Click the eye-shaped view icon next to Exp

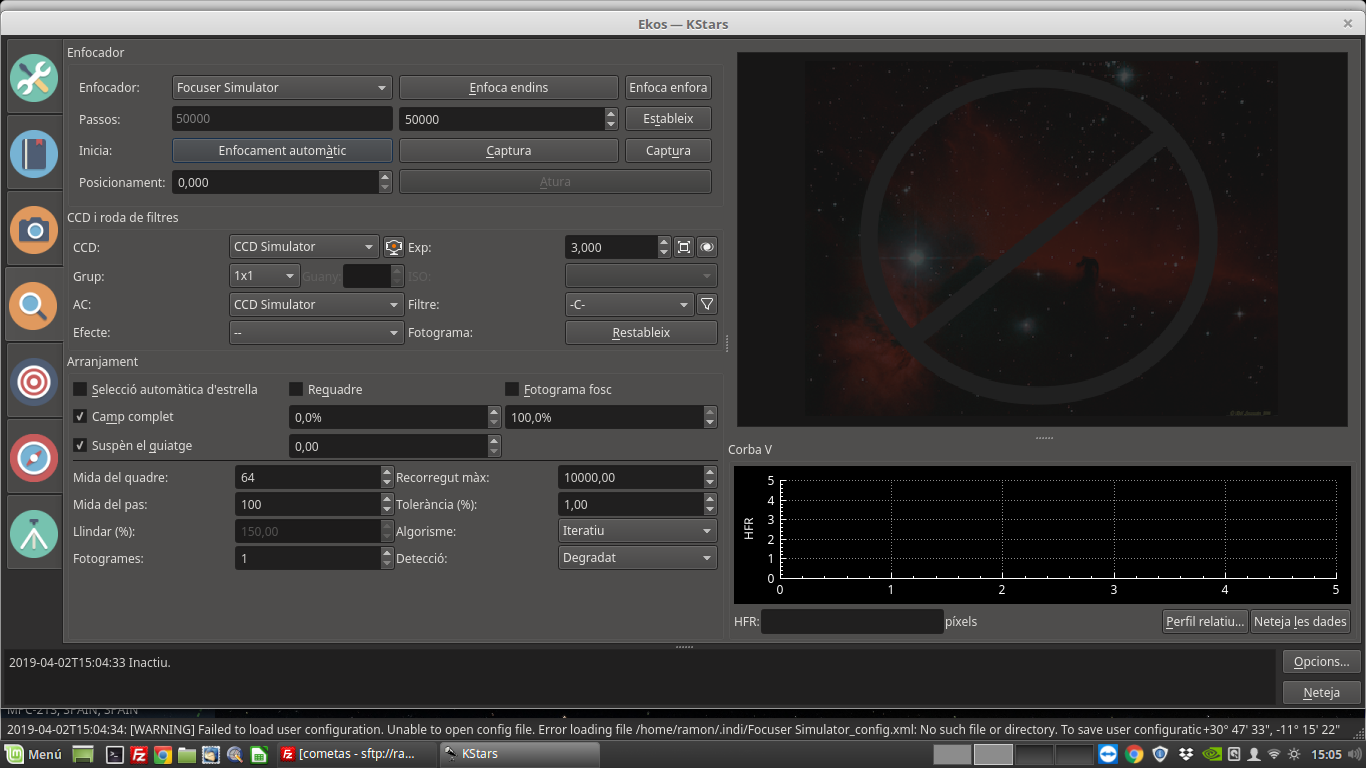tap(707, 247)
